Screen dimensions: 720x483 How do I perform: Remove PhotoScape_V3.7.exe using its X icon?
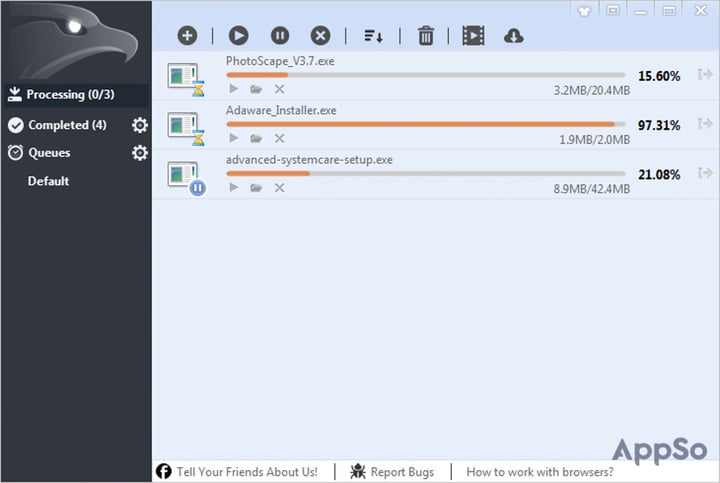click(x=279, y=89)
